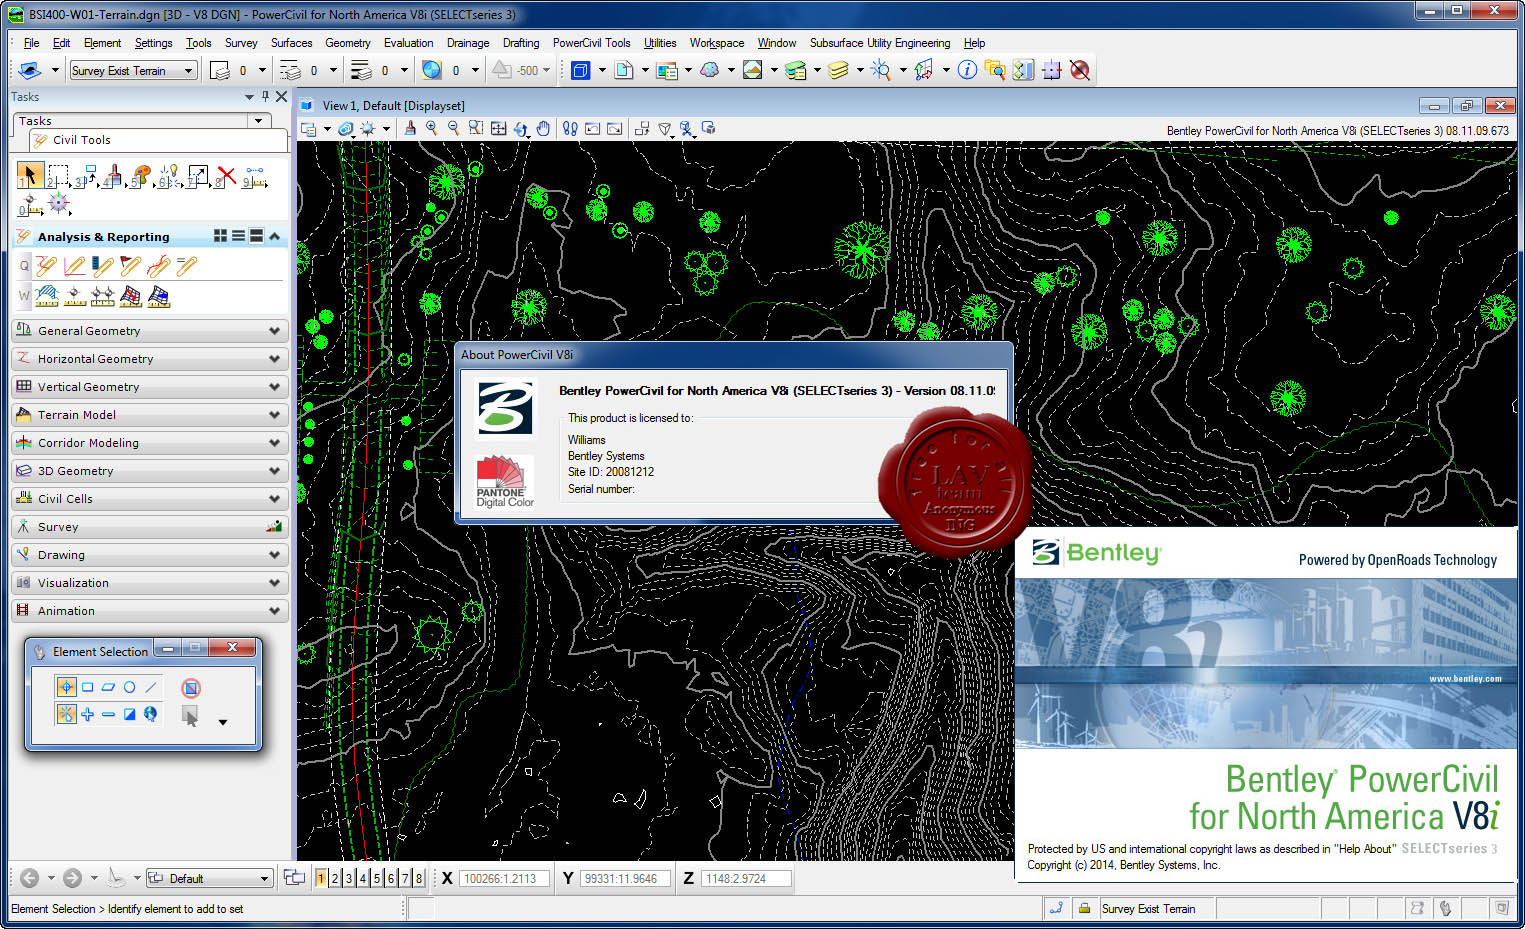Open the Help information icon in toolbar
The width and height of the screenshot is (1525, 929).
(967, 70)
